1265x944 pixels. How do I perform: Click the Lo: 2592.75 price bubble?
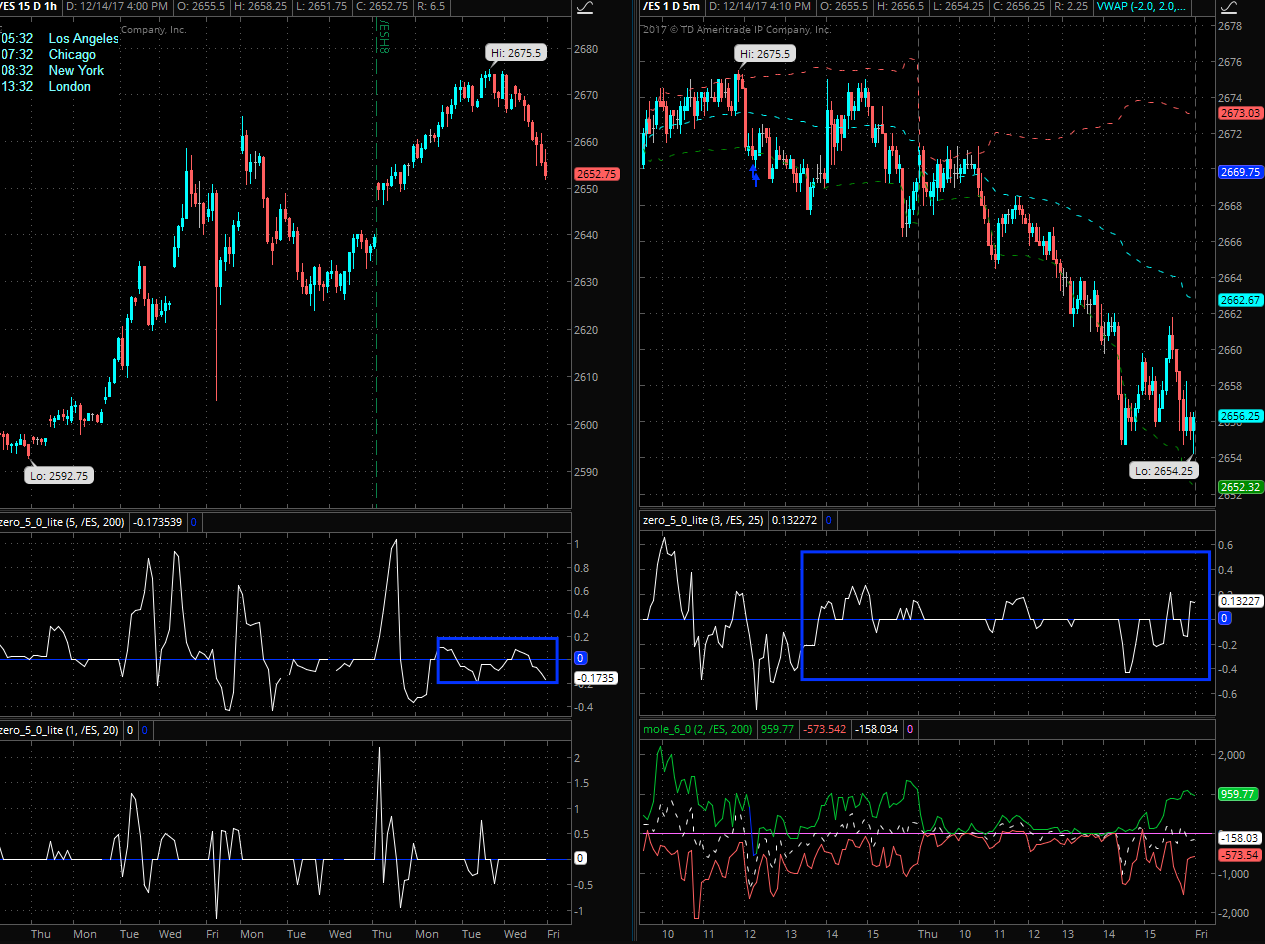58,476
